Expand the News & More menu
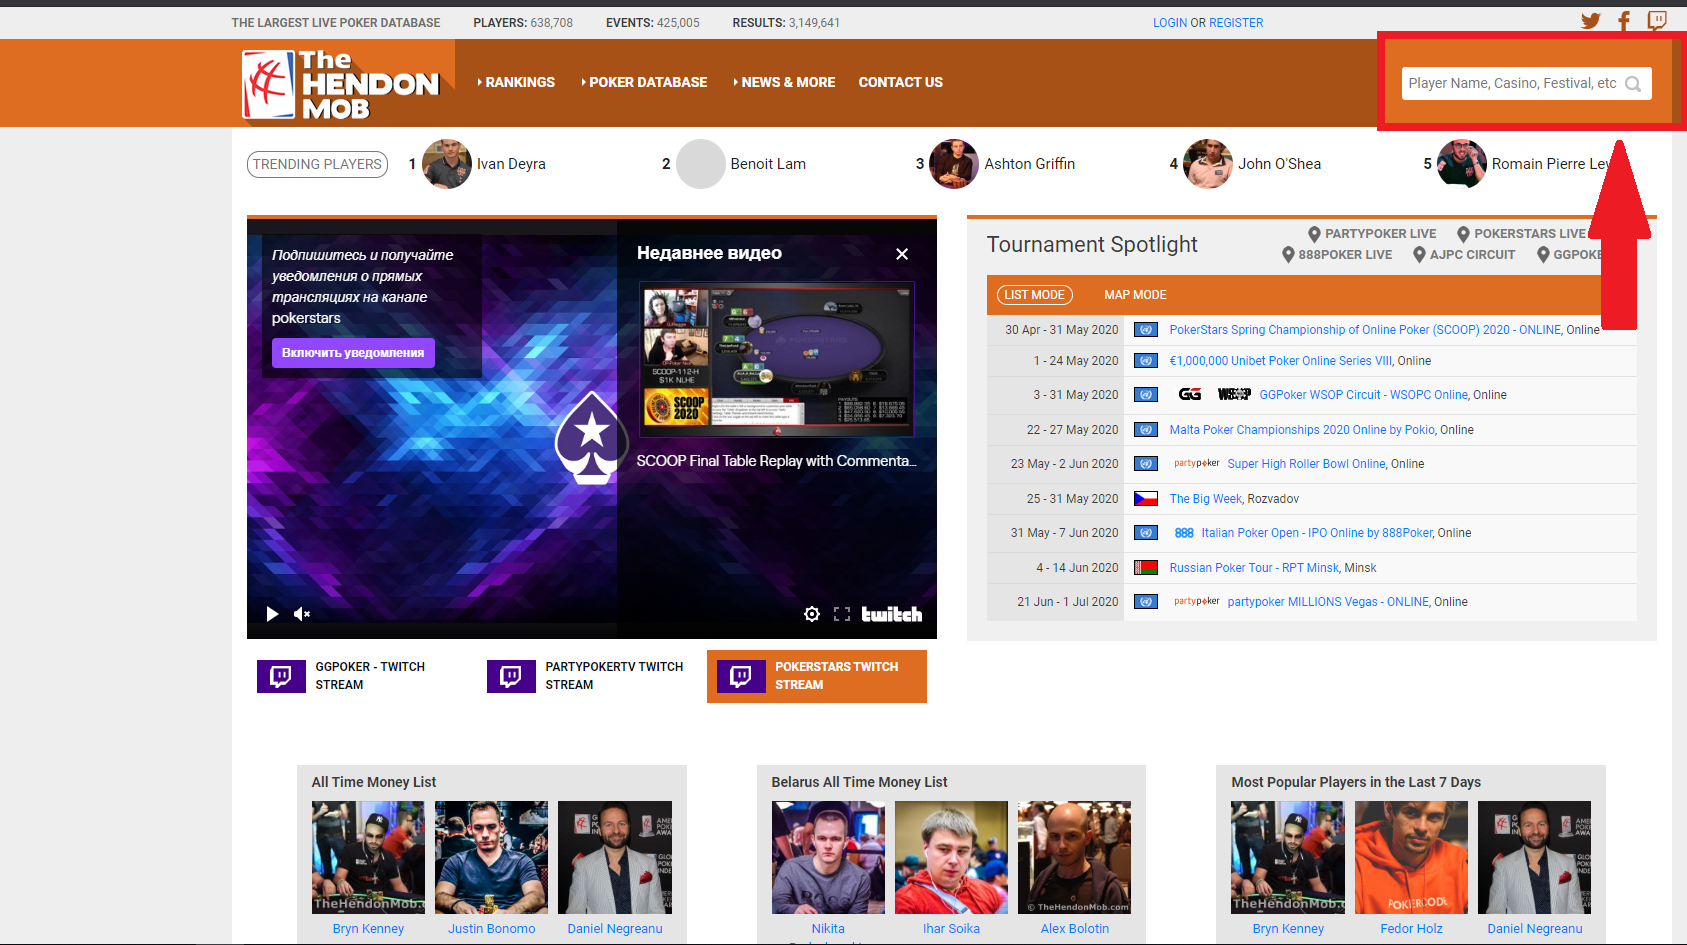The image size is (1687, 945). (784, 82)
